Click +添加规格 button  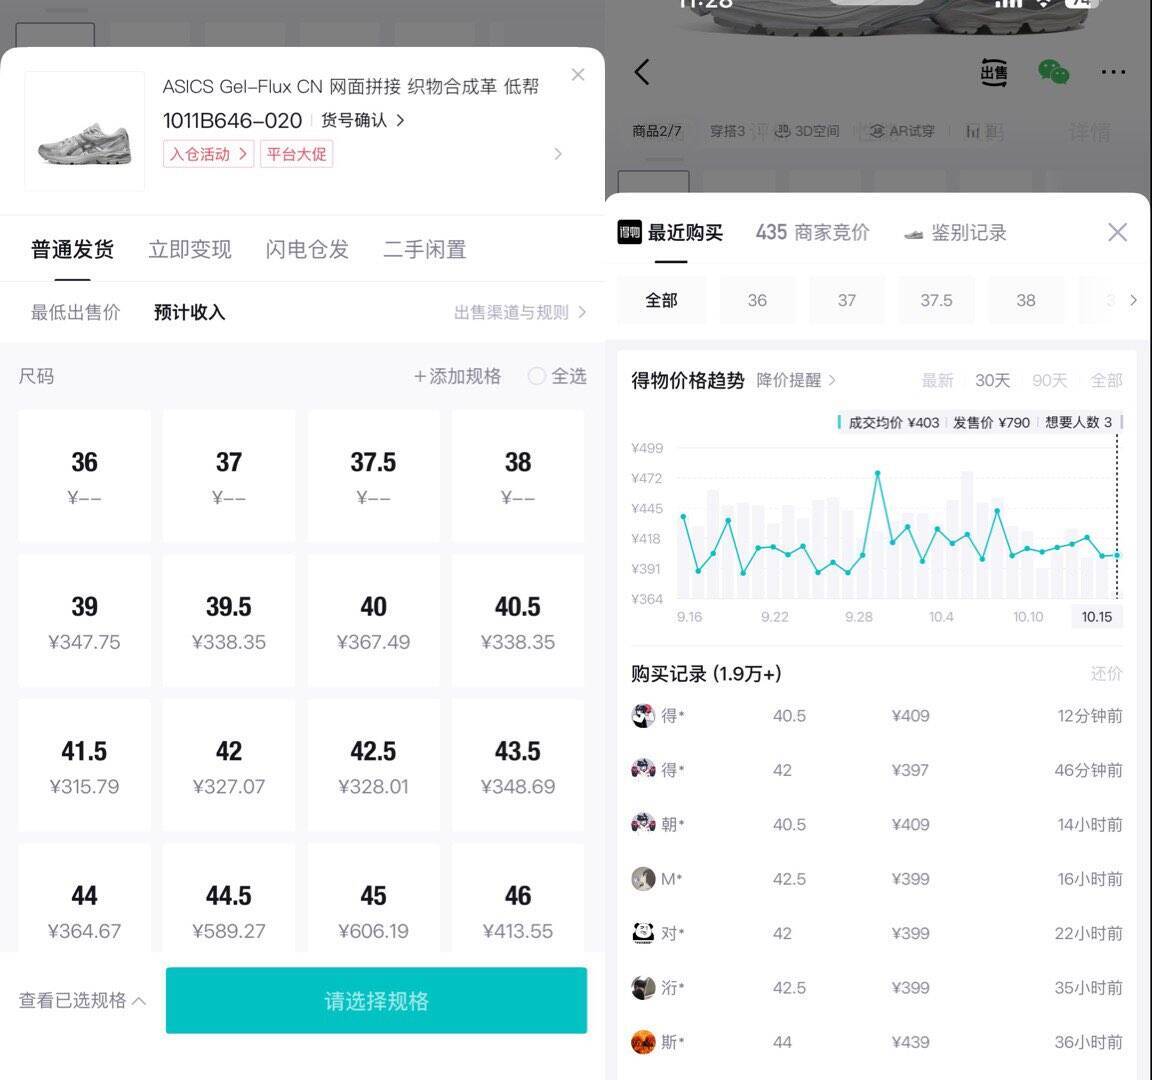coord(457,376)
